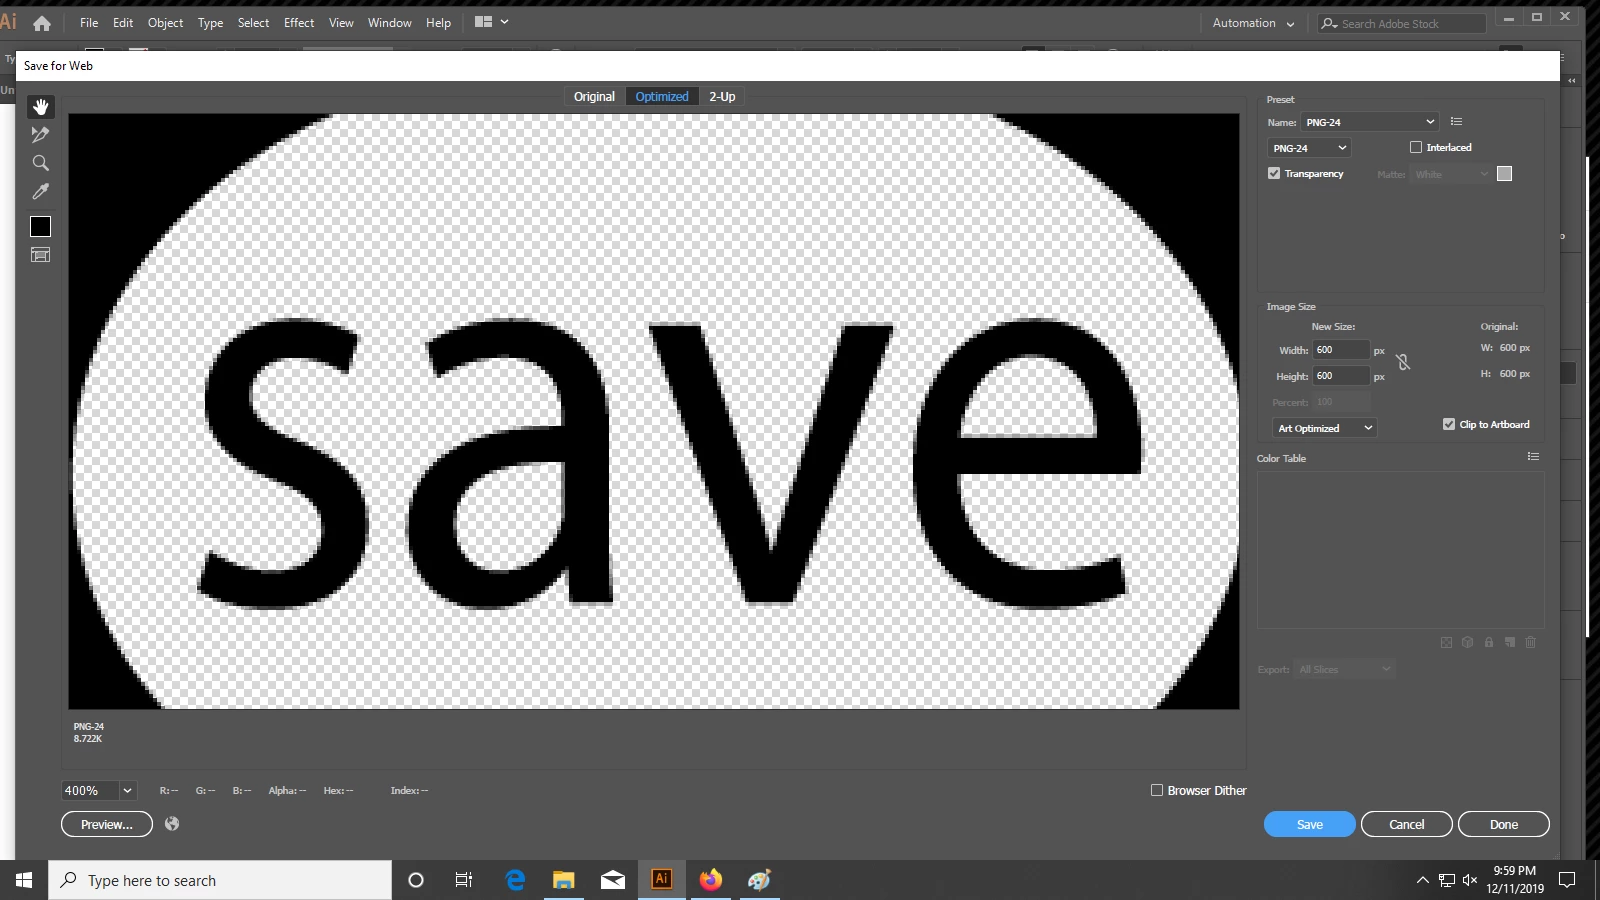Click the Cancel button

click(1407, 824)
